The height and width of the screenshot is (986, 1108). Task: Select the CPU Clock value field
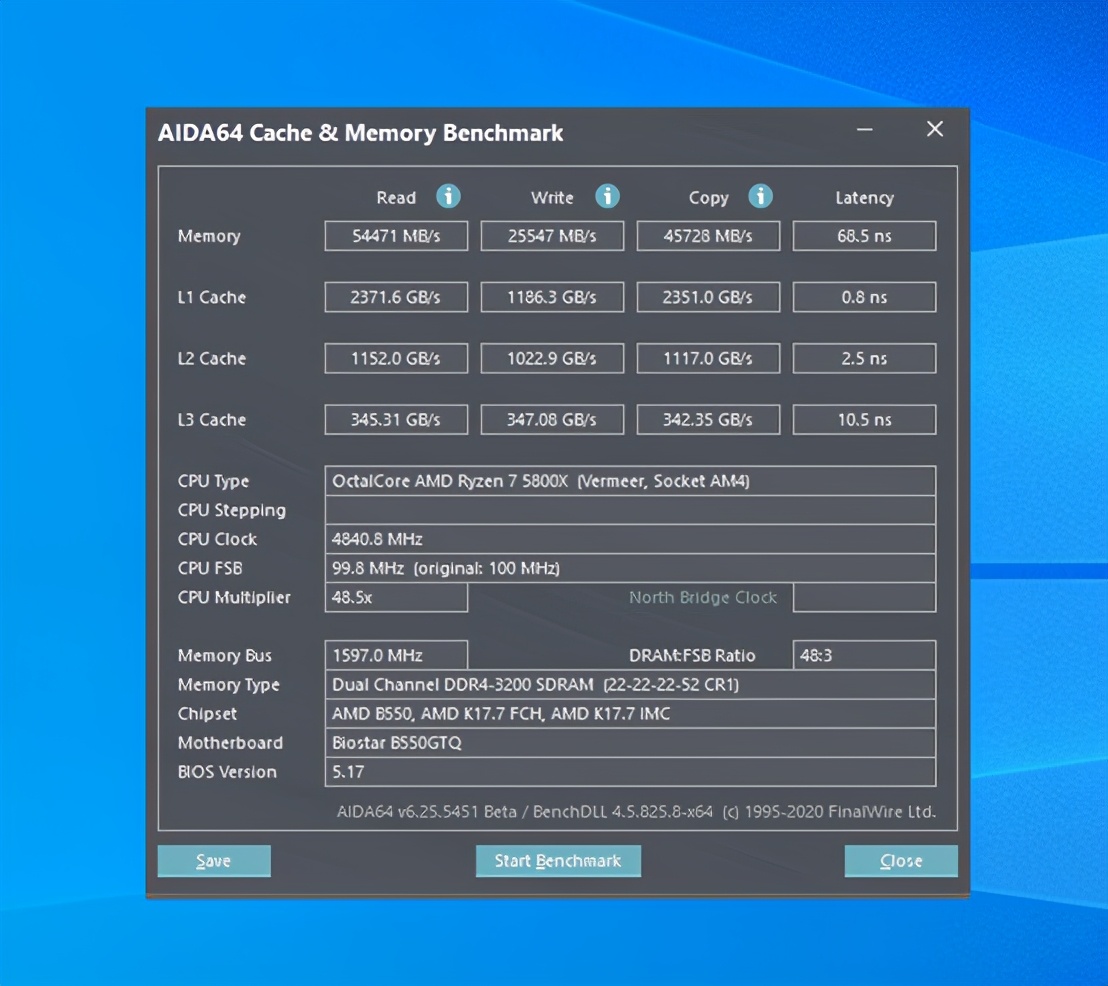click(630, 539)
